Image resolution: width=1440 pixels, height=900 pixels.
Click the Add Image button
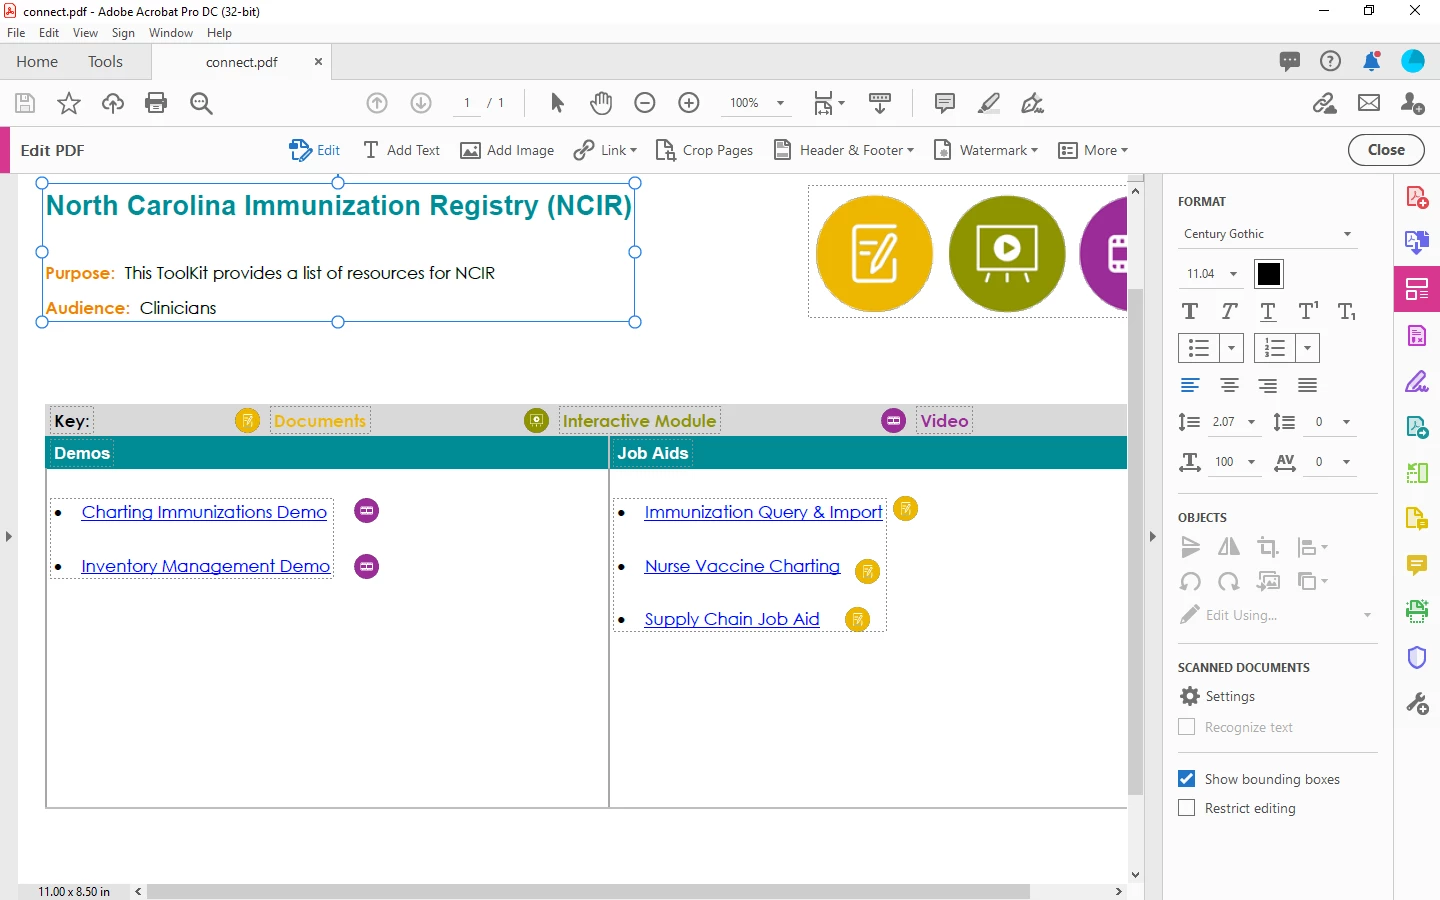pos(507,150)
